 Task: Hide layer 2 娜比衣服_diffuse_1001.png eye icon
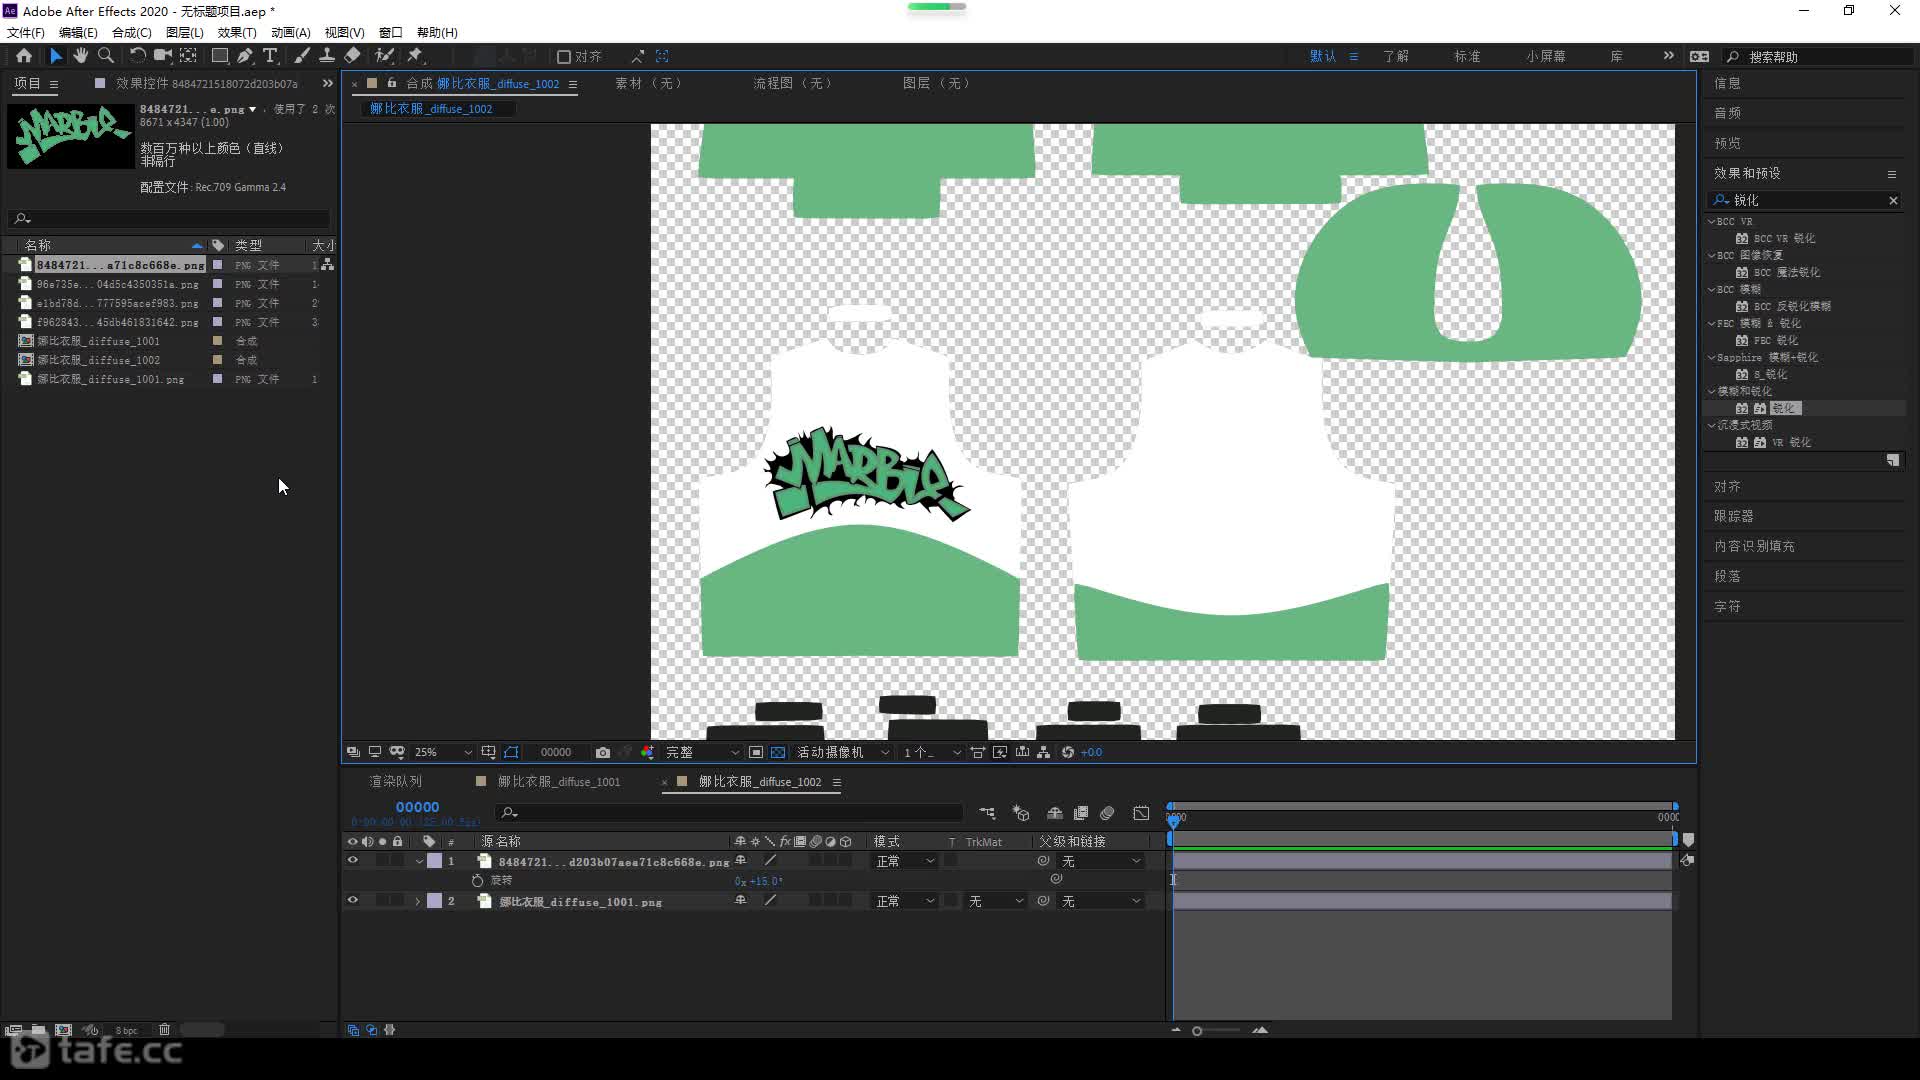[352, 900]
